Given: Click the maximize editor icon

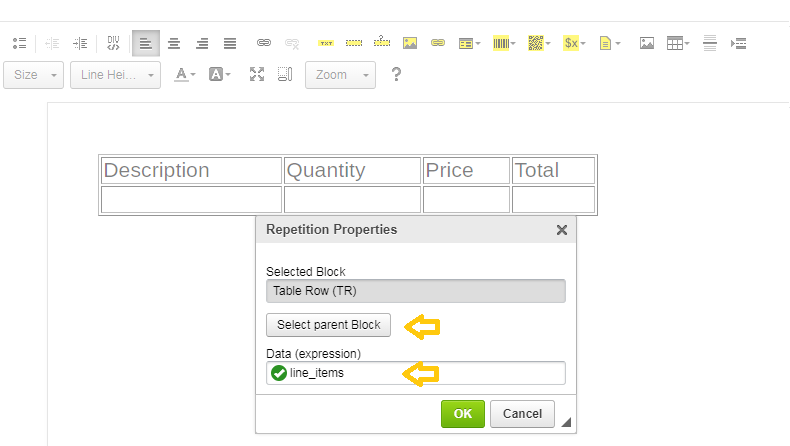Looking at the screenshot, I should 257,74.
